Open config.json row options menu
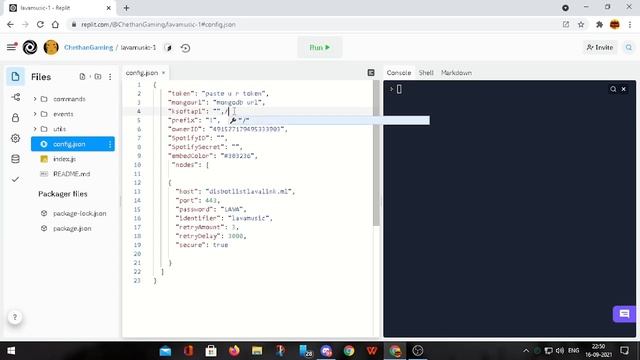Viewport: 640px width, 360px height. pyautogui.click(x=110, y=144)
